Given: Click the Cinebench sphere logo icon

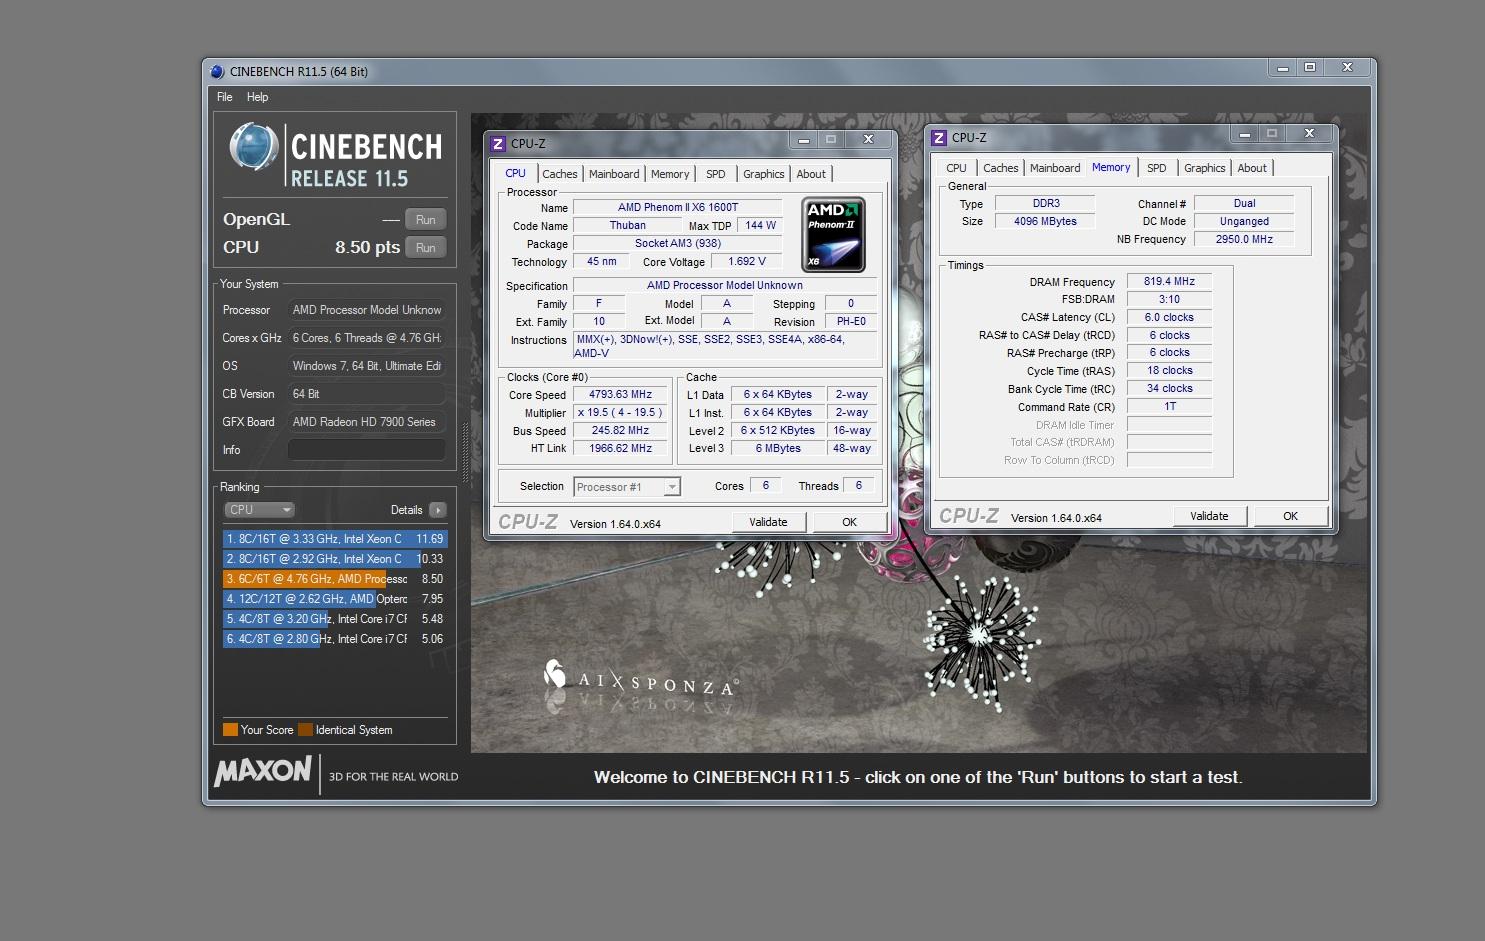Looking at the screenshot, I should click(x=253, y=146).
